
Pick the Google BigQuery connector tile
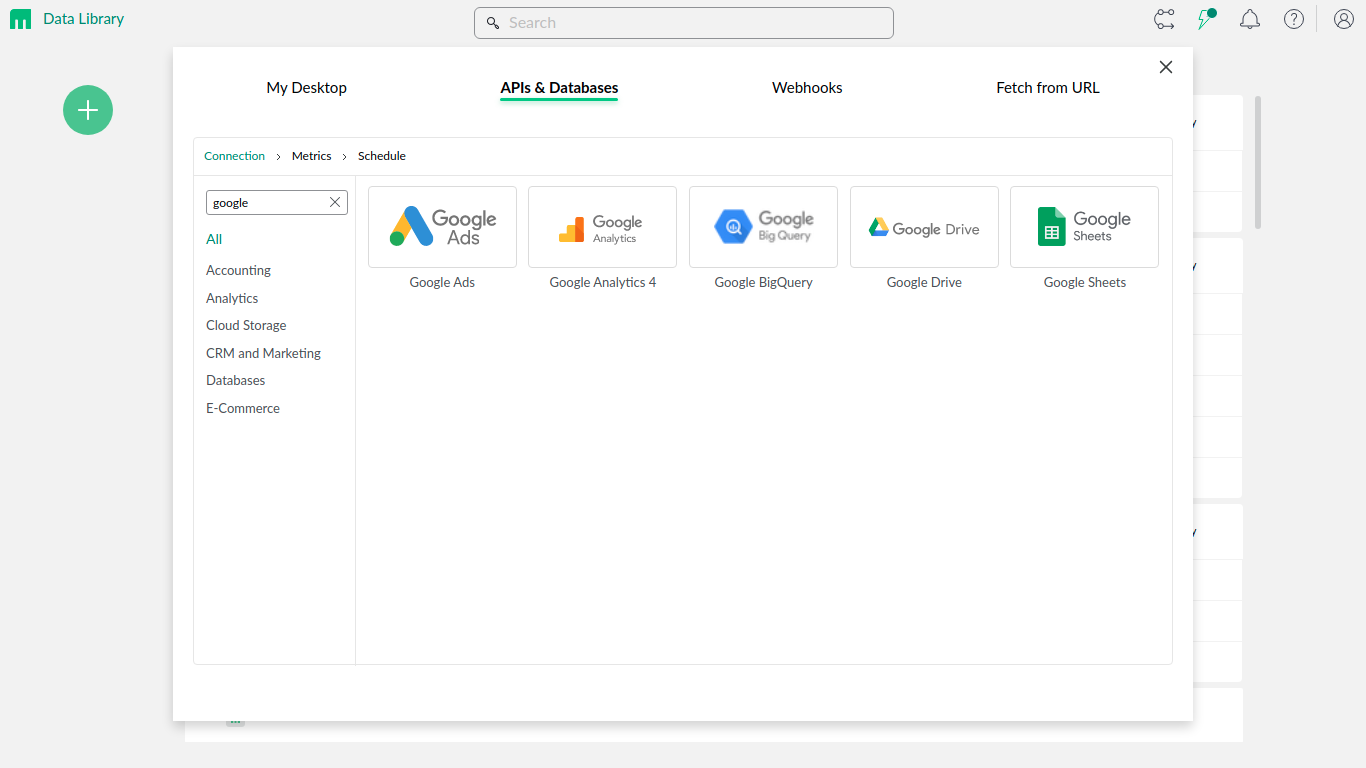coord(763,227)
